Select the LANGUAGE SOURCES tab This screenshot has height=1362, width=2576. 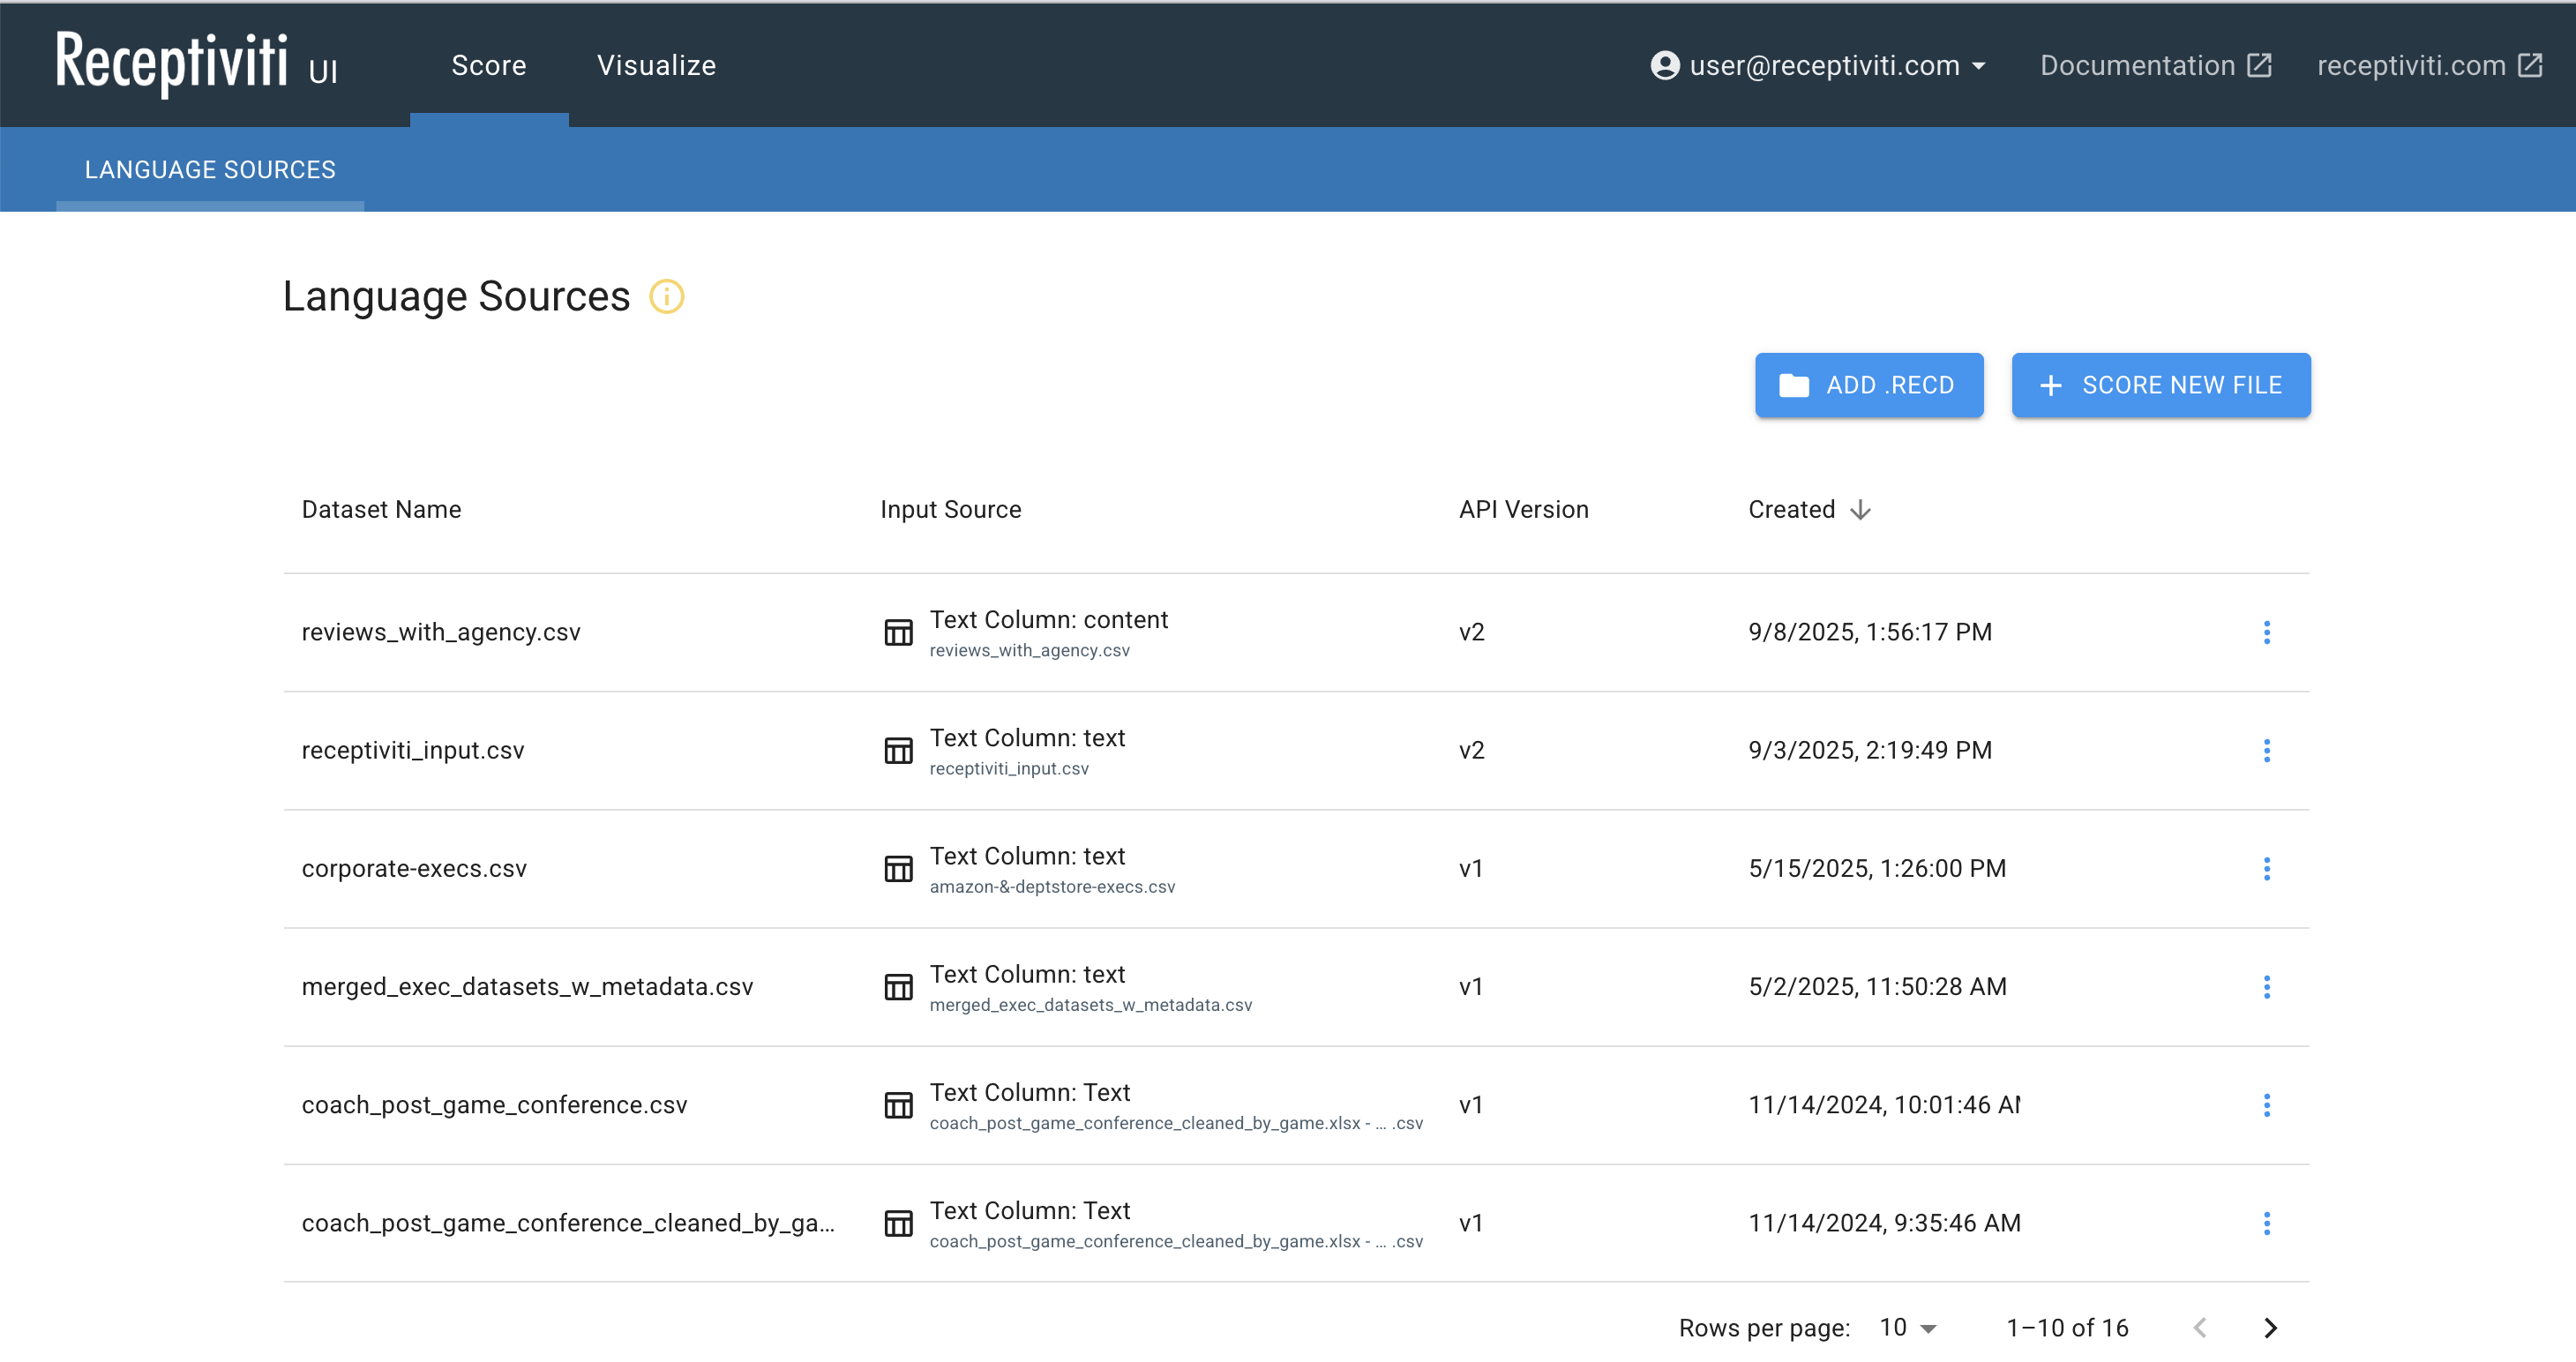[209, 169]
